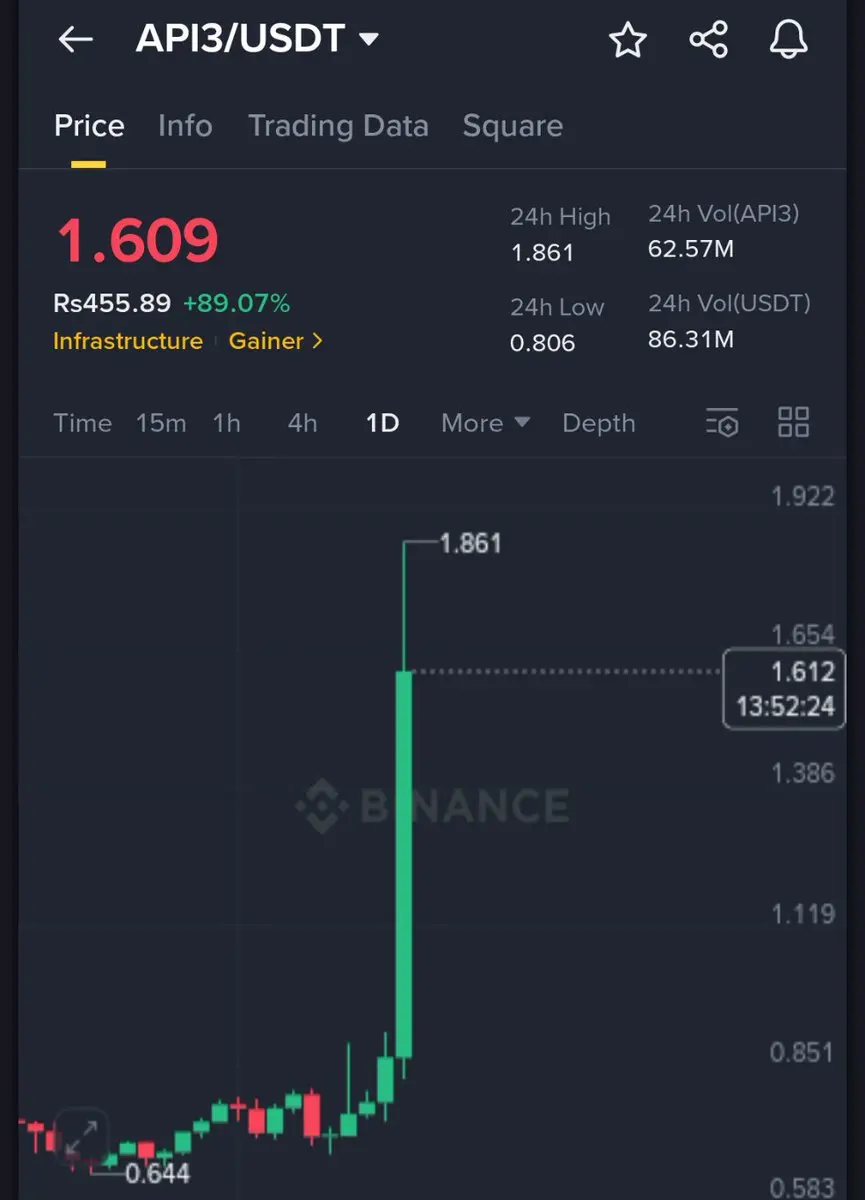Go back using the arrow icon
Viewport: 865px width, 1200px height.
(75, 40)
